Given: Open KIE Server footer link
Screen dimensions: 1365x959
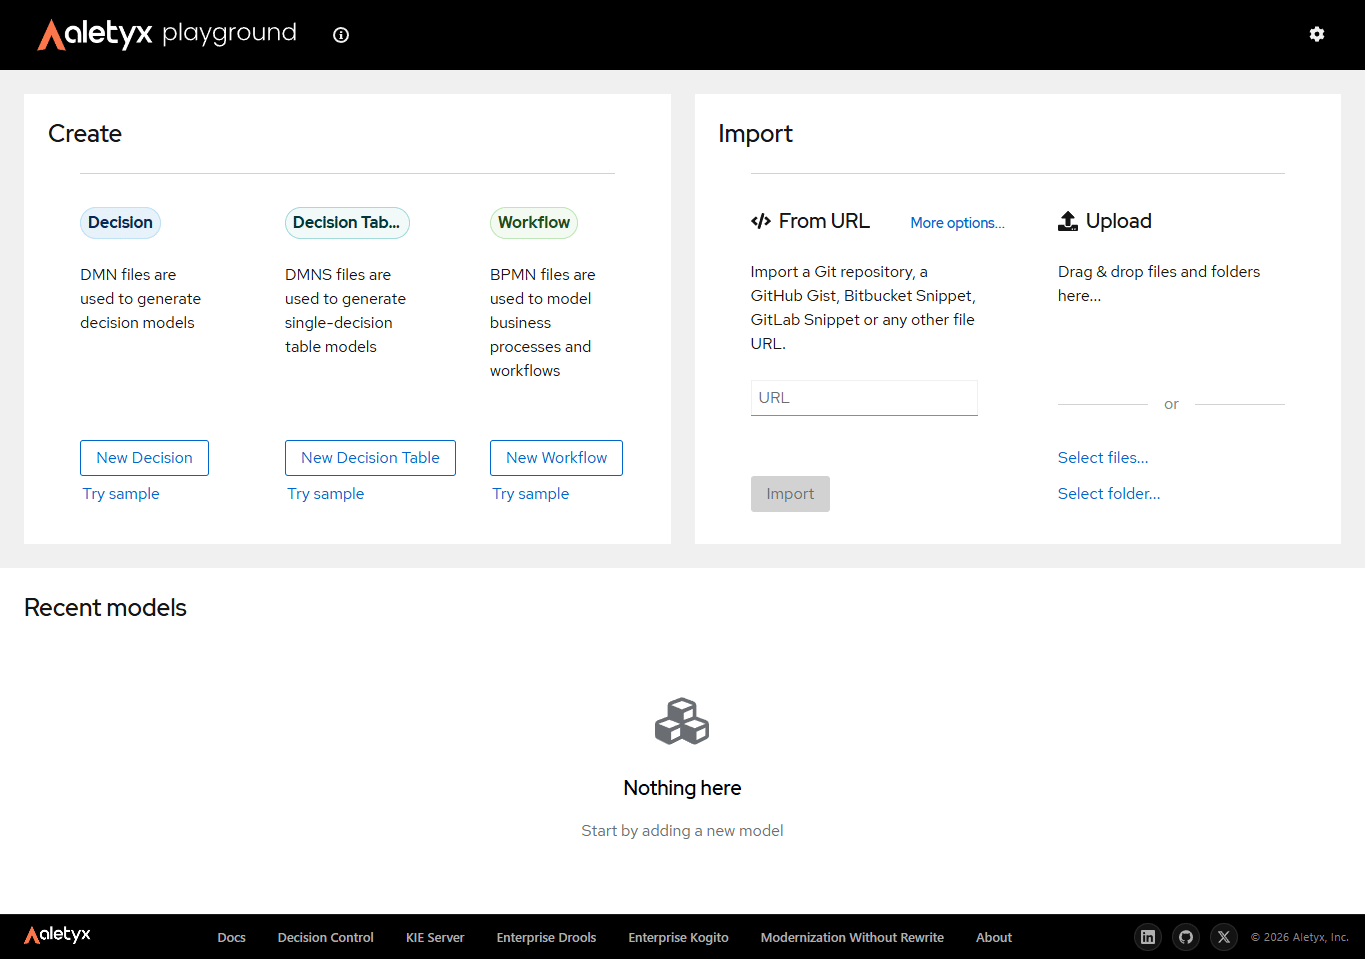Looking at the screenshot, I should pos(435,938).
